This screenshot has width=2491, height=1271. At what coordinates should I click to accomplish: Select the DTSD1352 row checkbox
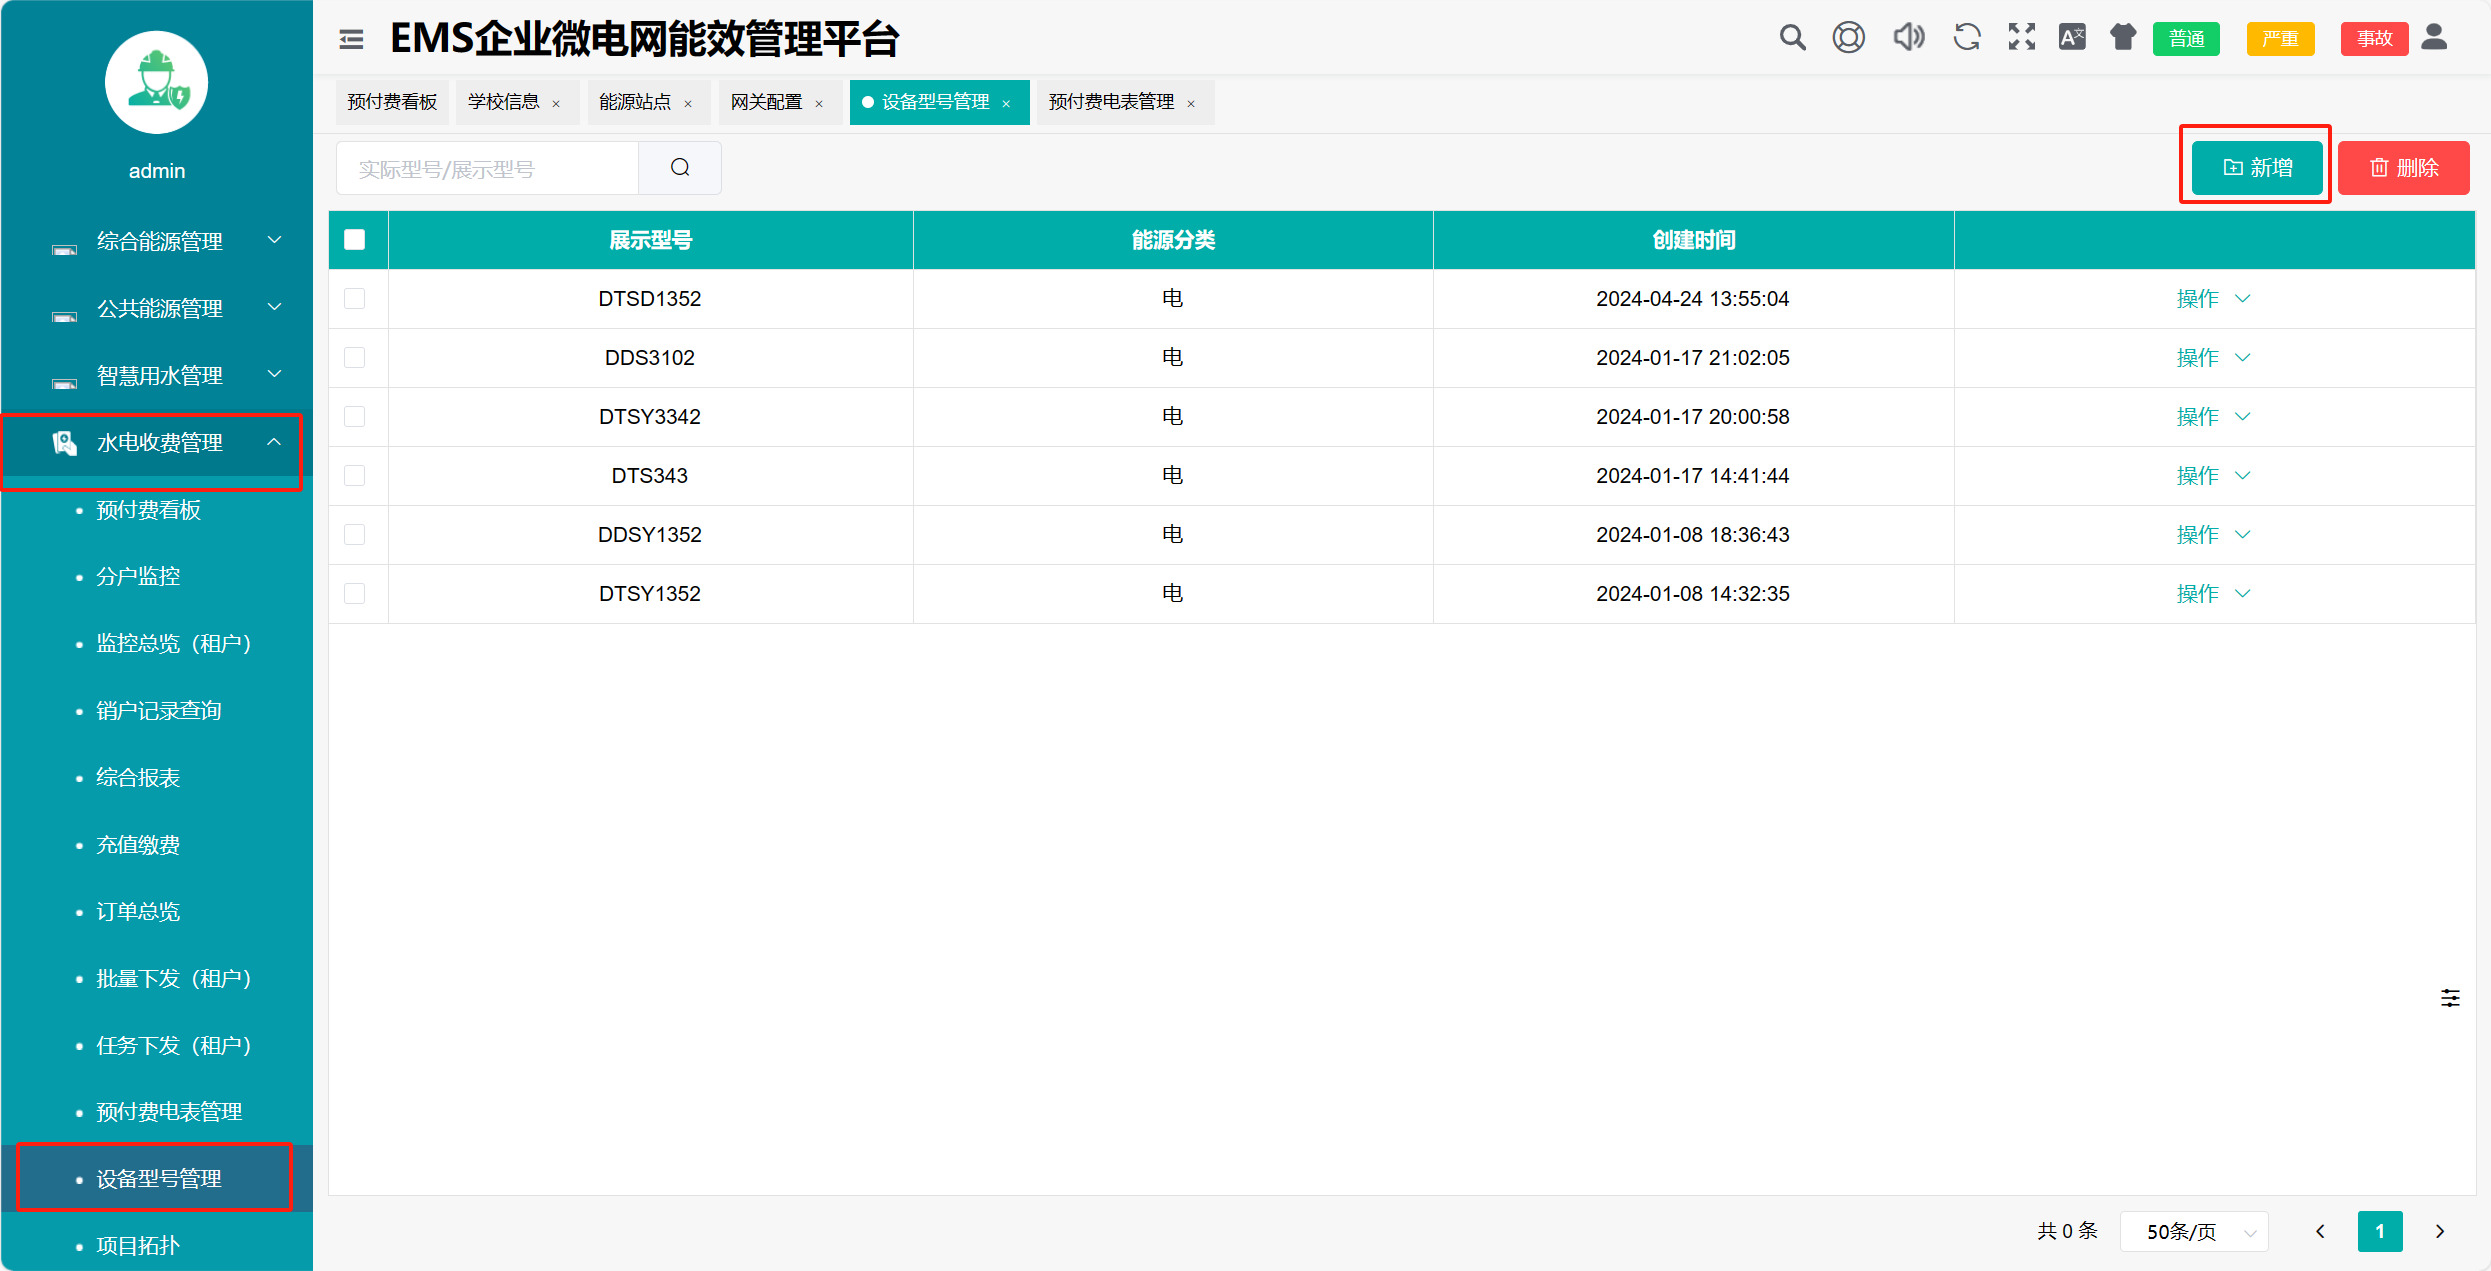point(355,299)
